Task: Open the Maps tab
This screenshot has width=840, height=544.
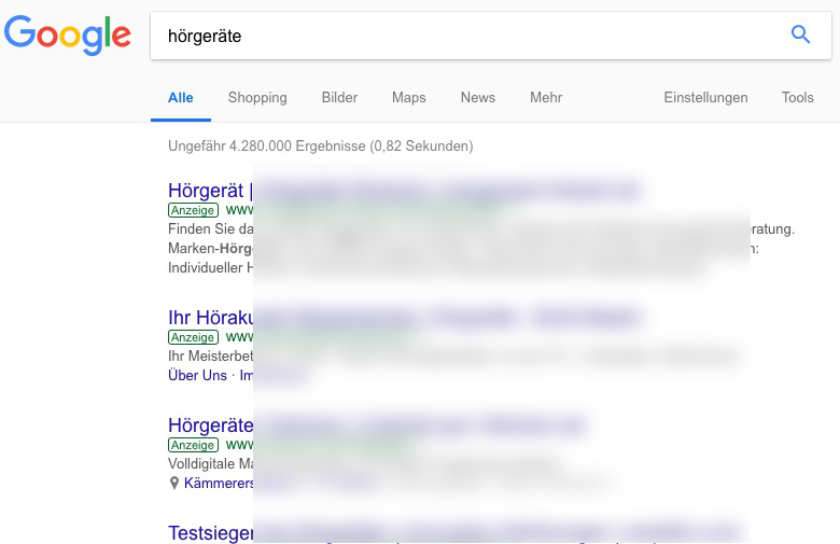Action: click(409, 98)
